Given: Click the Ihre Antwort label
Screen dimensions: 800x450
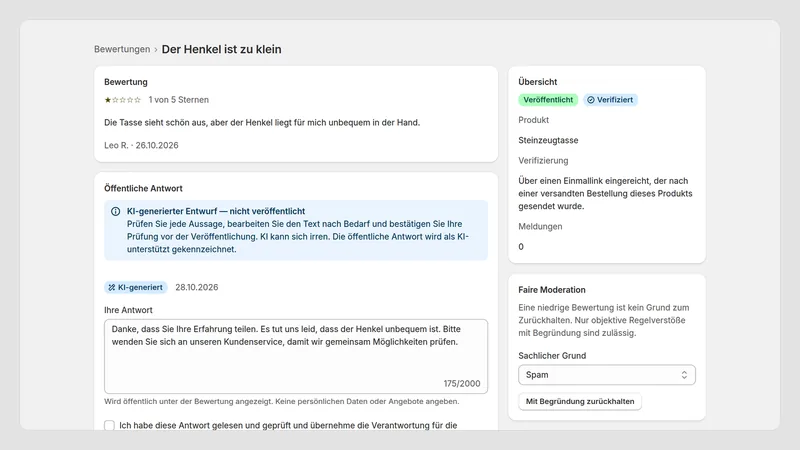Looking at the screenshot, I should 128,310.
